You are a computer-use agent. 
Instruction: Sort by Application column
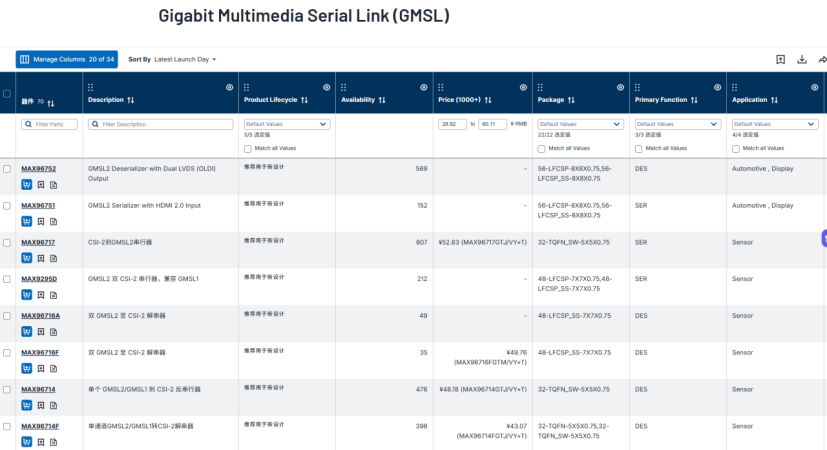coord(774,100)
